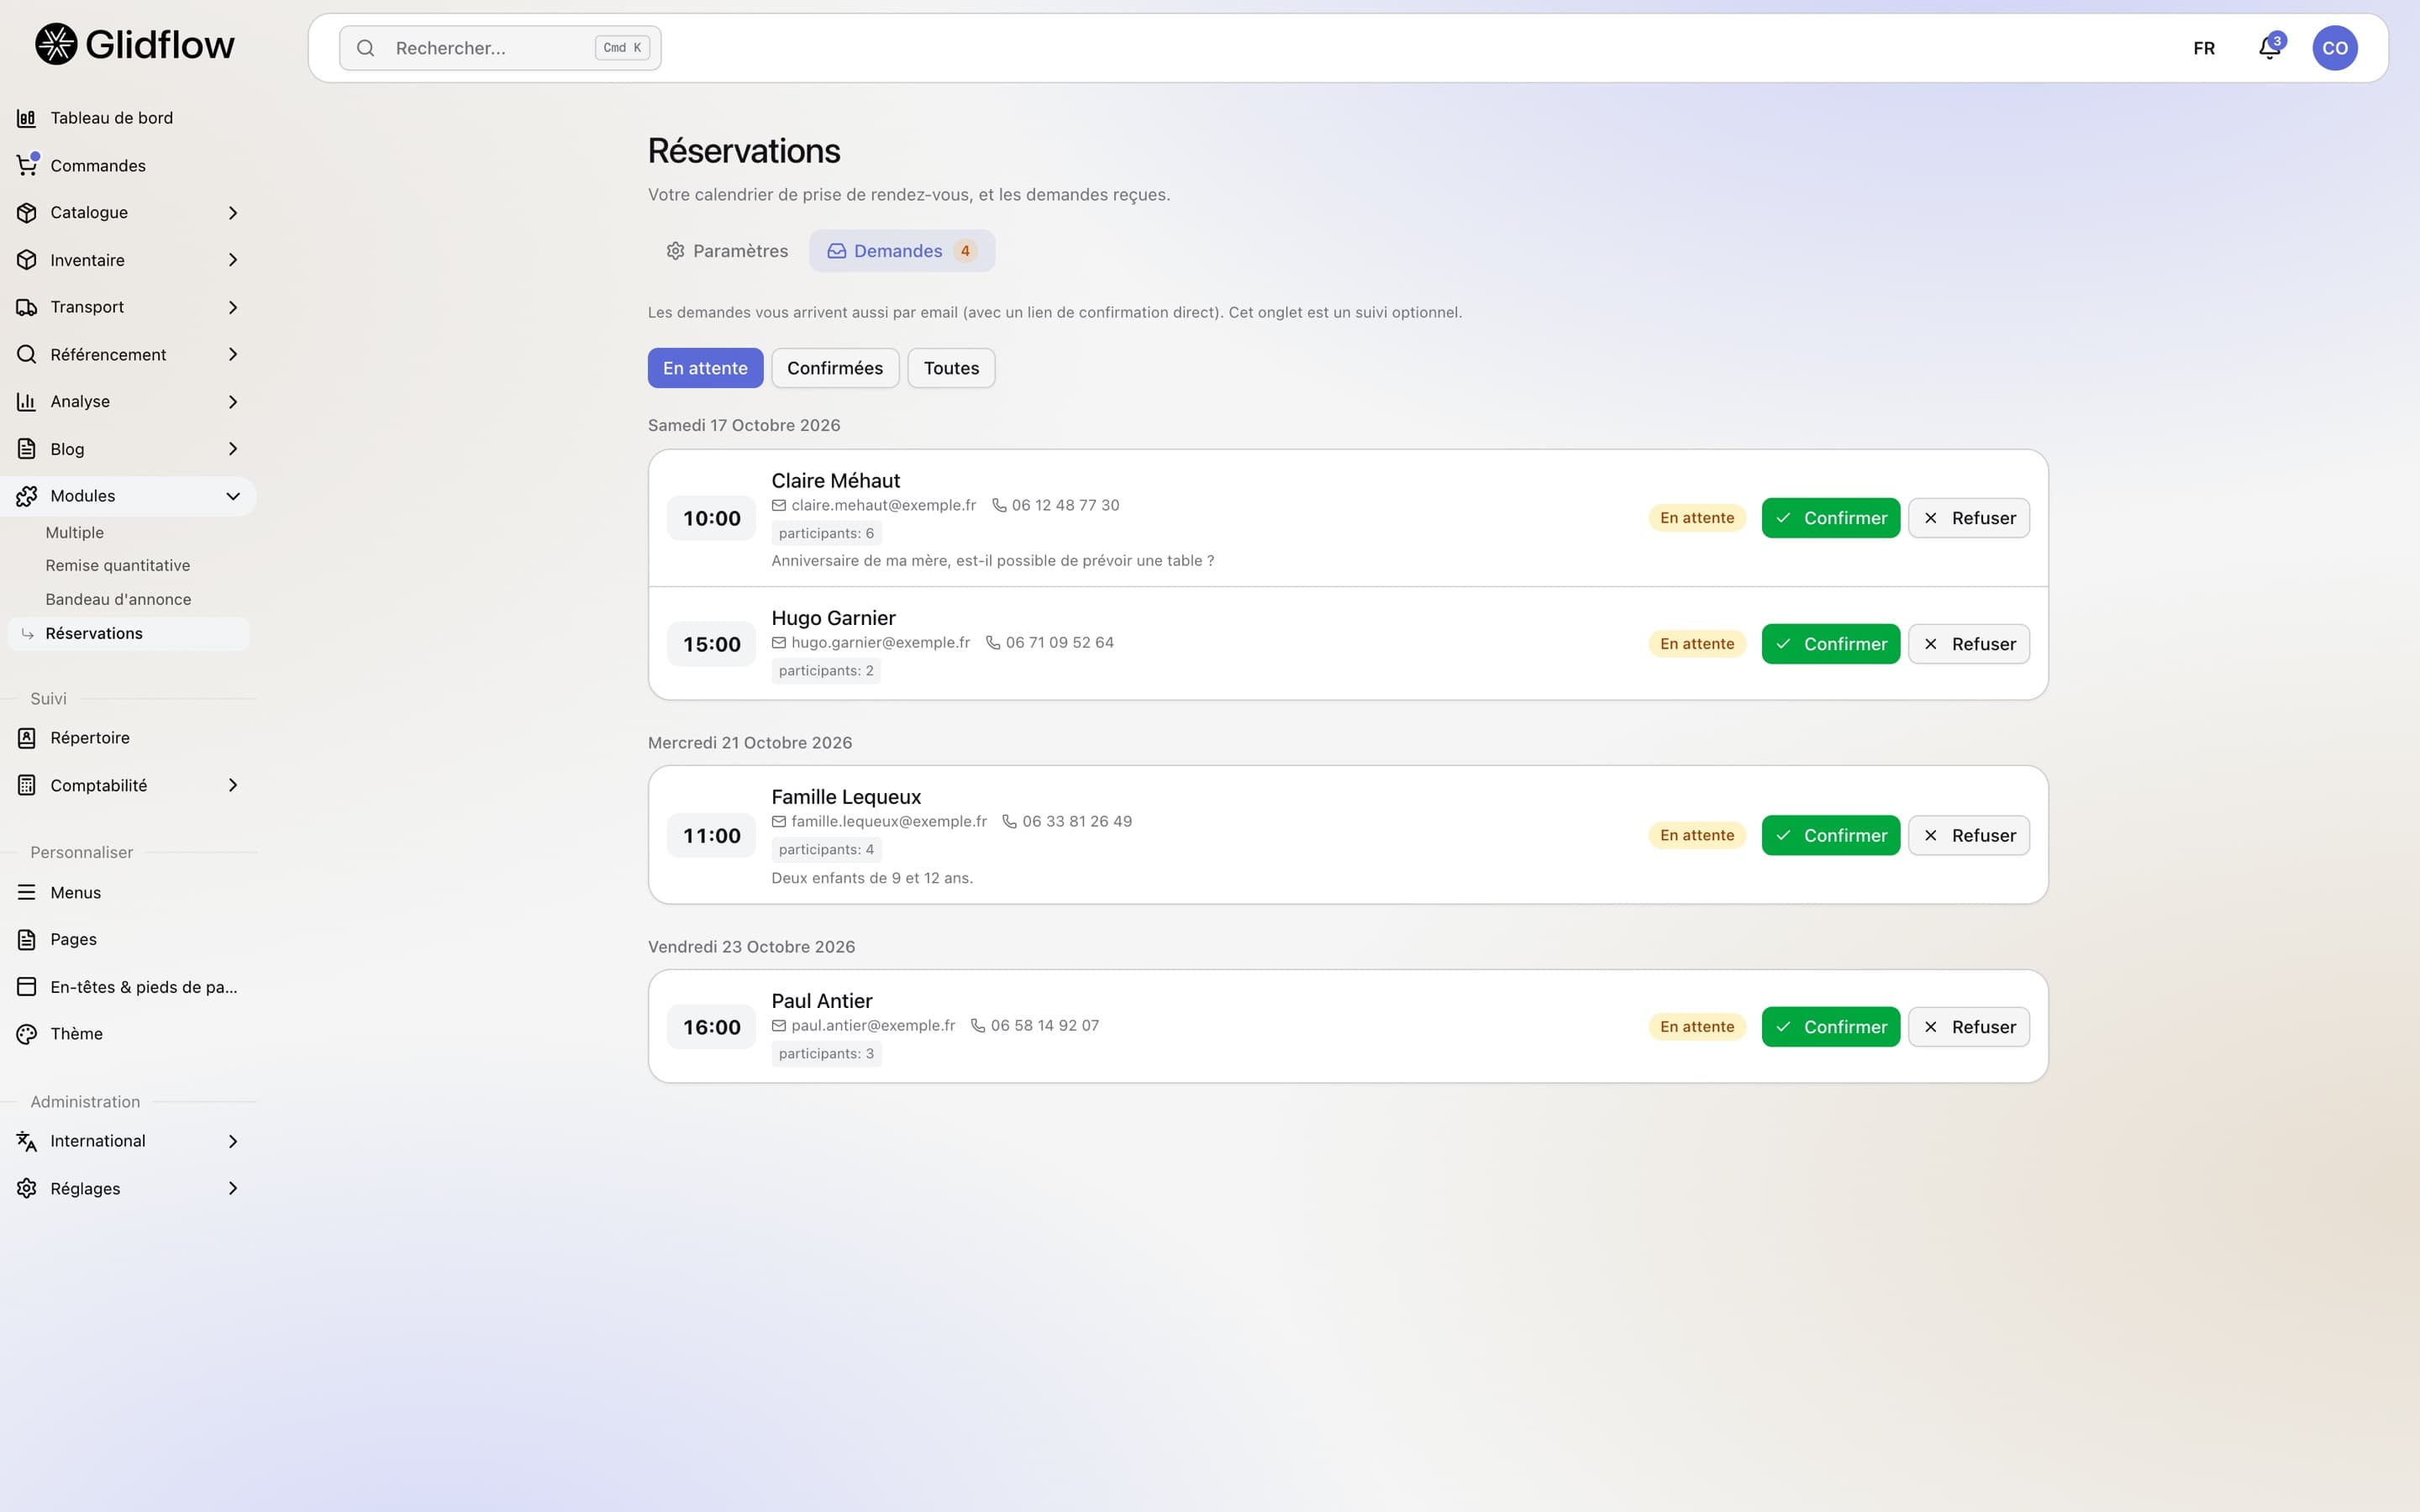The image size is (2420, 1512).
Task: Click the Rechercher search field
Action: 500,48
